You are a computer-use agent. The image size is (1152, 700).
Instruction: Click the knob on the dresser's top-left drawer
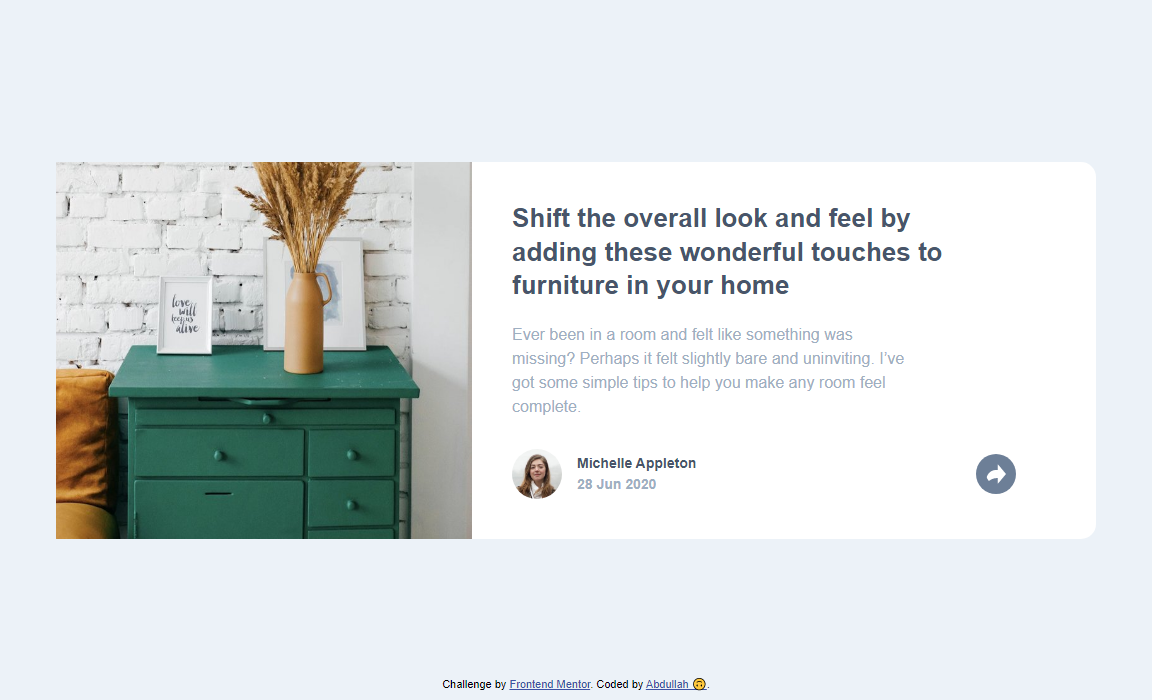point(219,456)
